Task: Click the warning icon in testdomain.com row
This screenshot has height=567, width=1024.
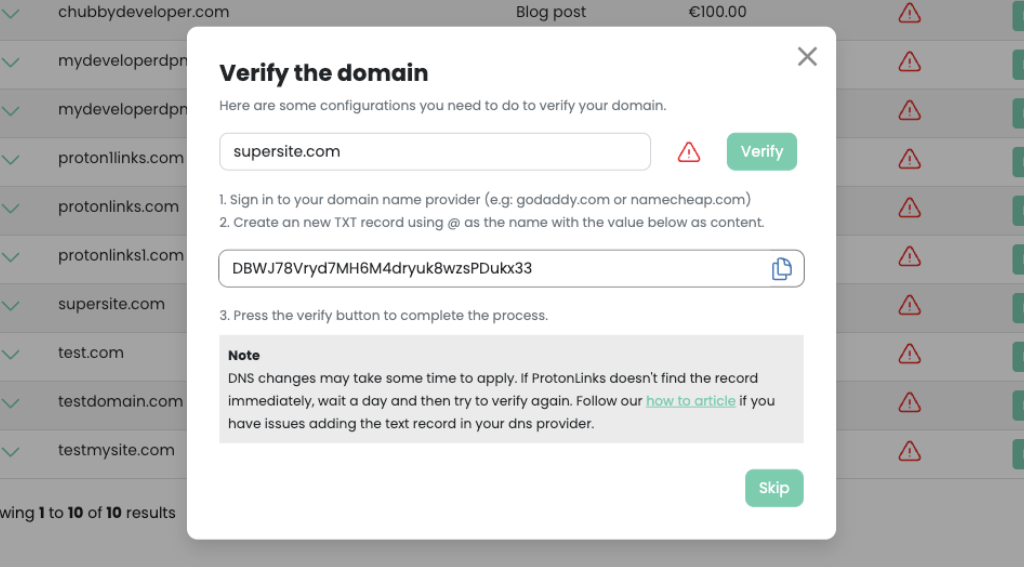Action: 909,402
